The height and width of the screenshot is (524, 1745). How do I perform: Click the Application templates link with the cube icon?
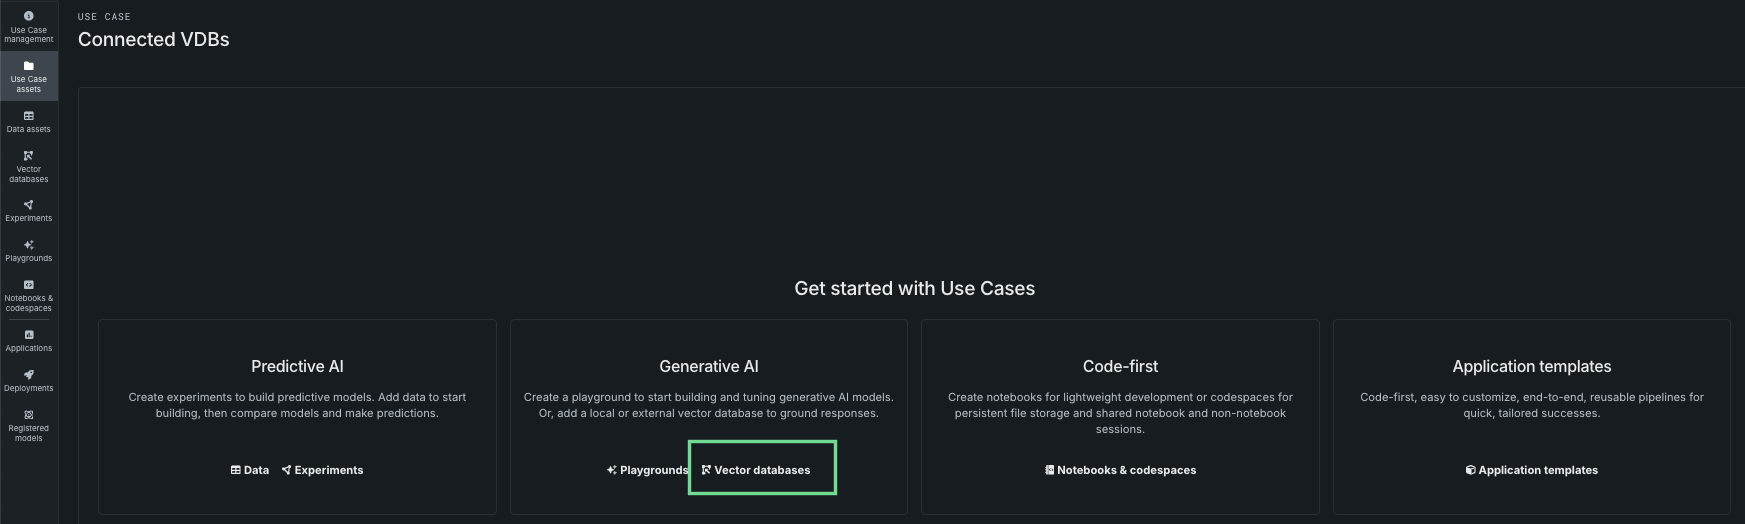coord(1532,470)
